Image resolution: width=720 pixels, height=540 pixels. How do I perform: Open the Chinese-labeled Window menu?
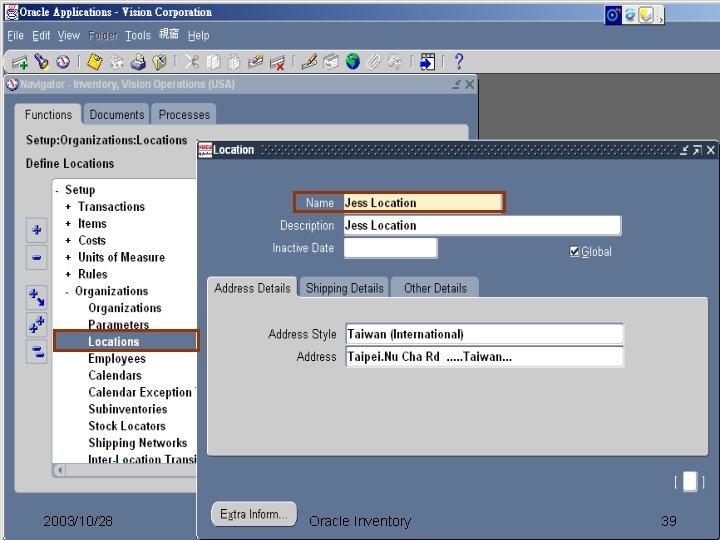[169, 34]
